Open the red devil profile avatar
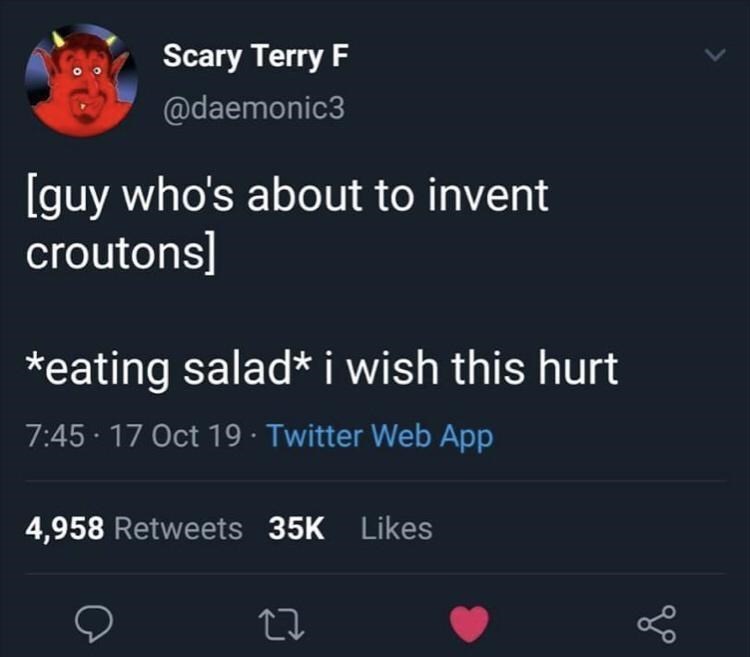This screenshot has width=750, height=657. tap(82, 81)
